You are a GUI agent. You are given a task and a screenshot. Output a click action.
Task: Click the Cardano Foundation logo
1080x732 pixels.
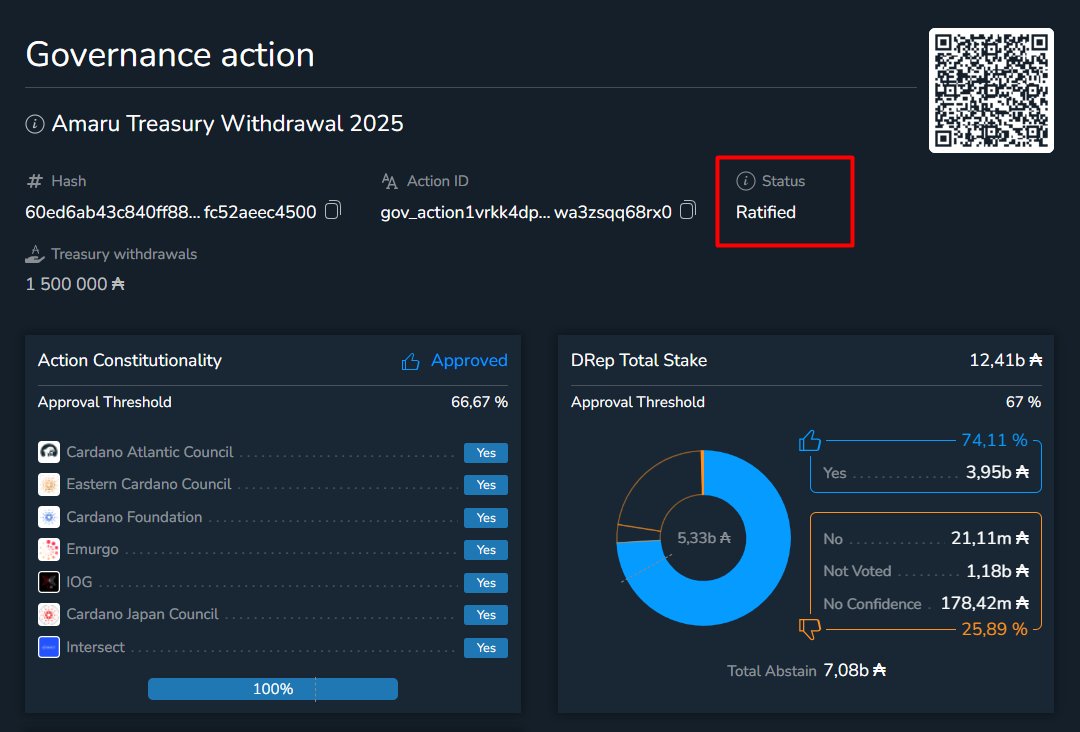point(49,516)
